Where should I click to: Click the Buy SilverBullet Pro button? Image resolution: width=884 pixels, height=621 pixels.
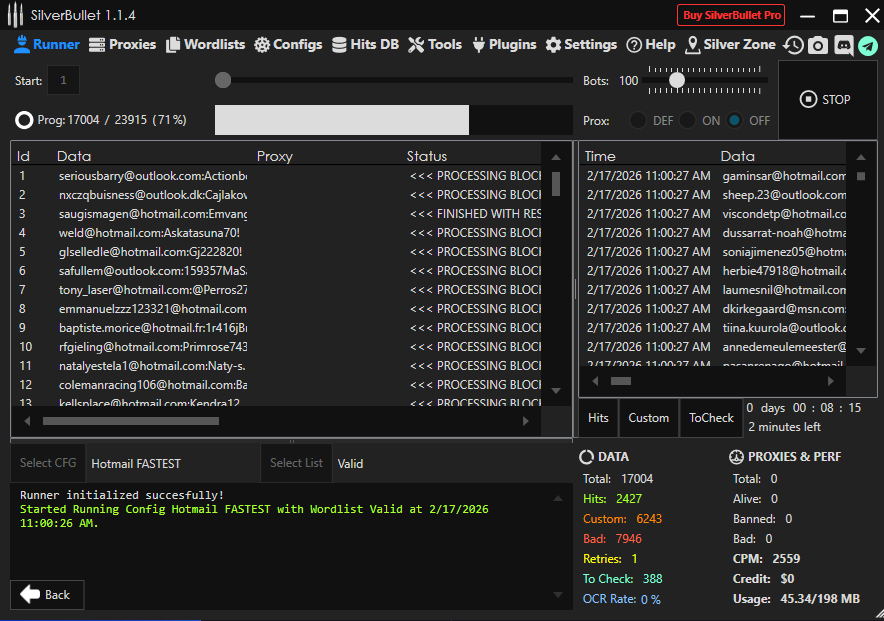(731, 15)
